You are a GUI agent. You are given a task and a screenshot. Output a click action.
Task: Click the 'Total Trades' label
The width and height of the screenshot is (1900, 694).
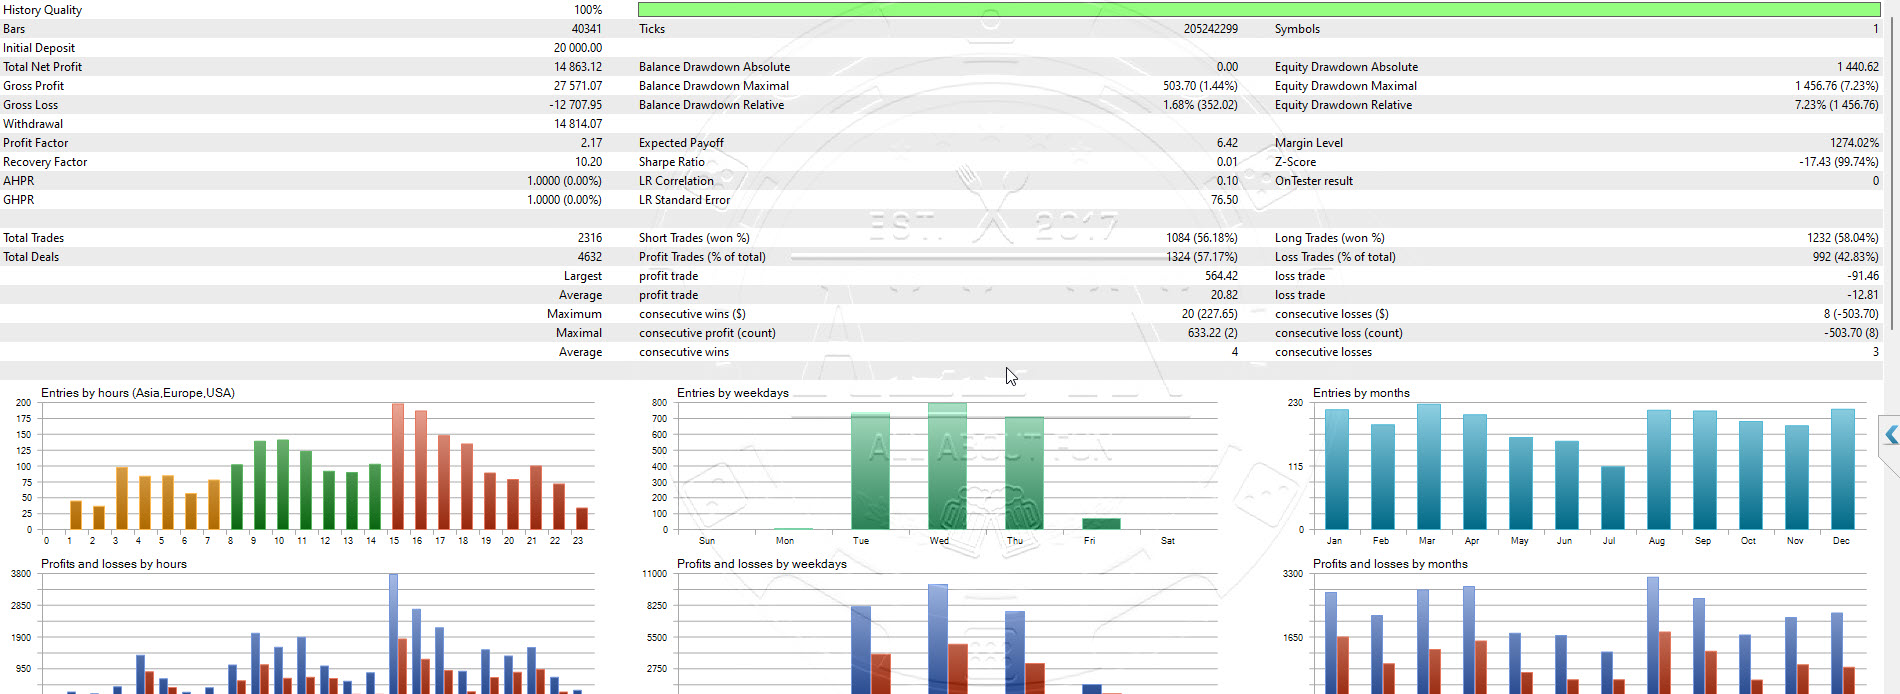[x=34, y=238]
